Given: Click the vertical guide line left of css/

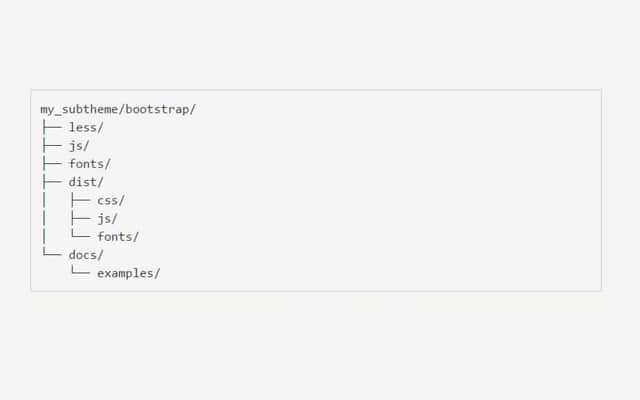Looking at the screenshot, I should pyautogui.click(x=44, y=200).
